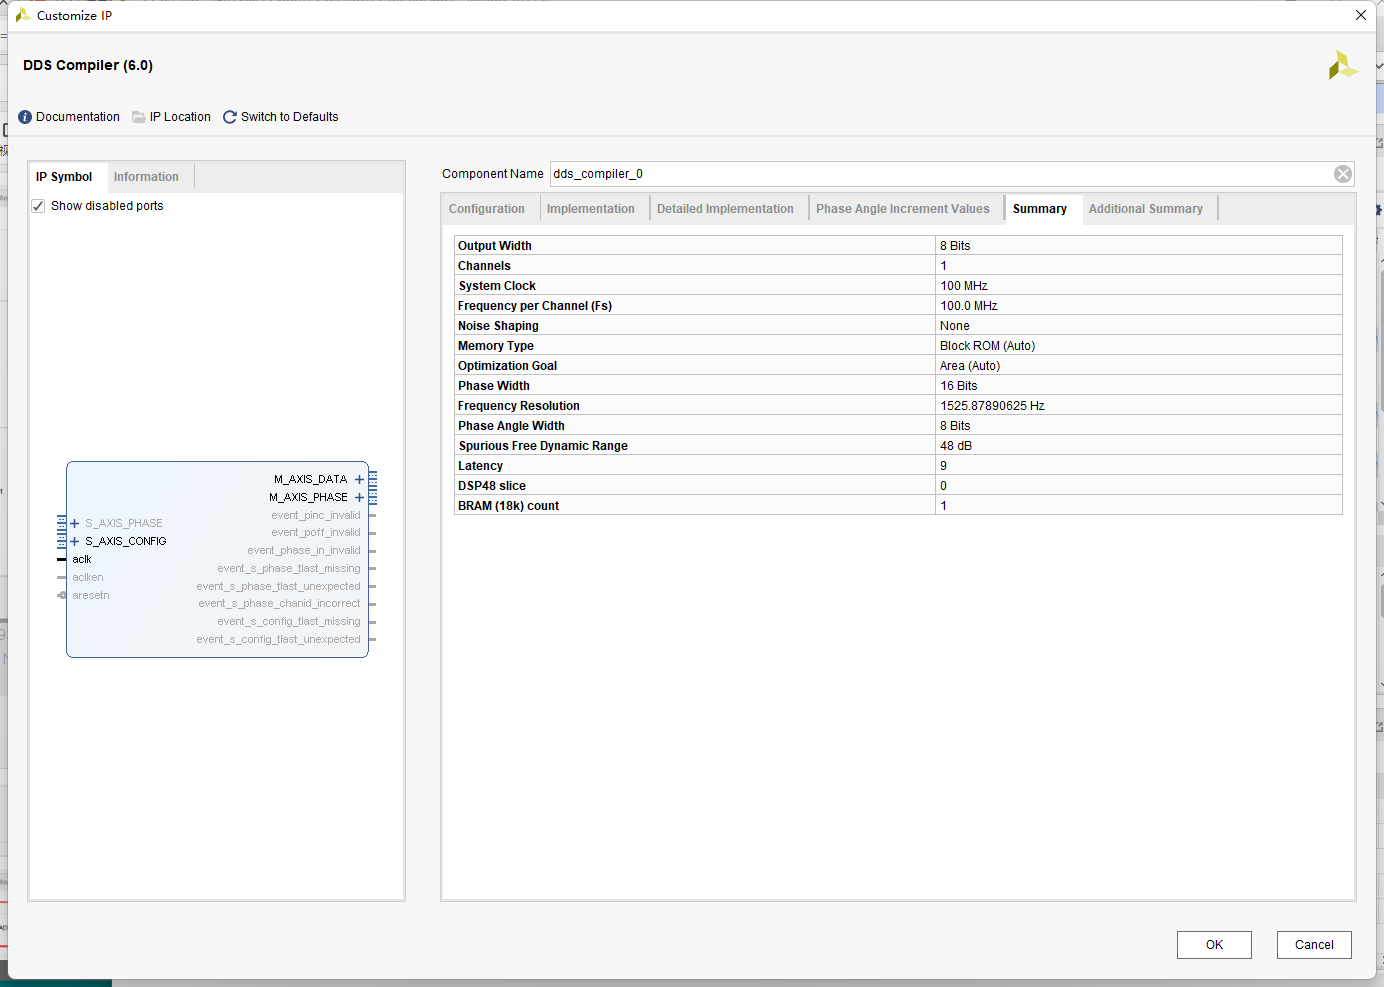Select the Area (Auto) value
This screenshot has width=1384, height=987.
coord(970,366)
